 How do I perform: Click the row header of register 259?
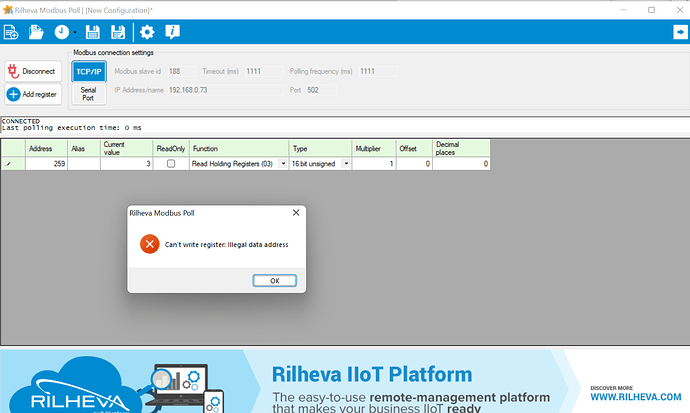click(x=13, y=164)
